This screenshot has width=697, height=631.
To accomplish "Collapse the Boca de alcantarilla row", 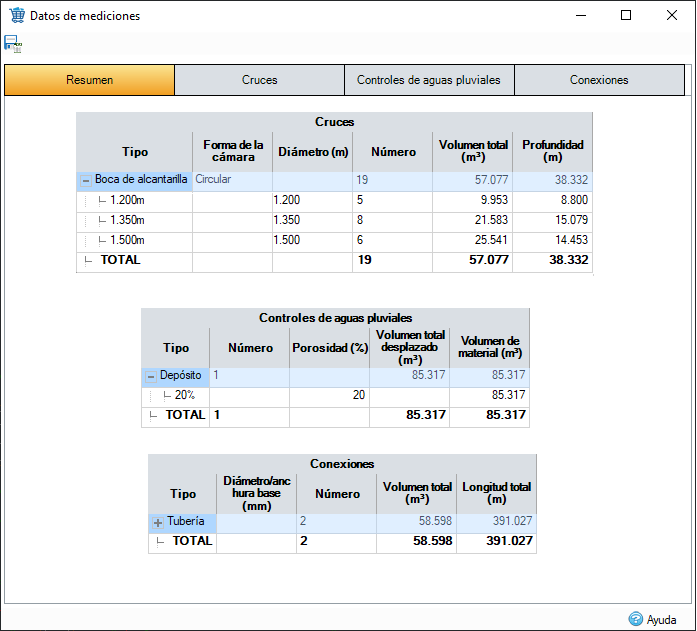I will [86, 180].
